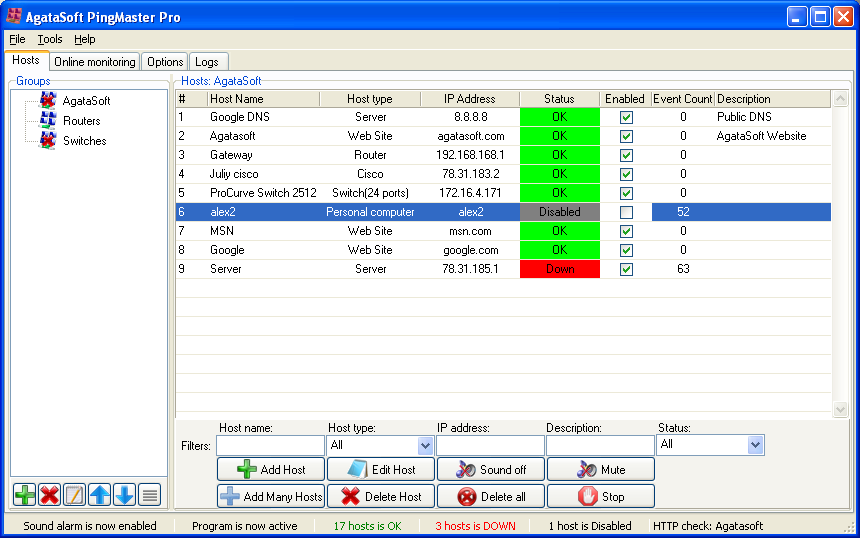Screen dimensions: 860x538
Task: Enable the alex2 host checkbox
Action: [626, 212]
